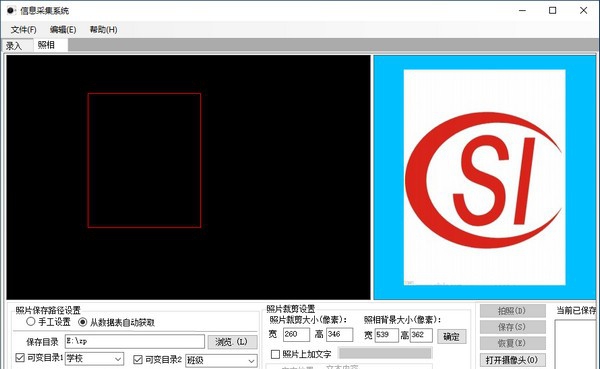Click the 拍照(D) button
The image size is (600, 369).
point(512,311)
